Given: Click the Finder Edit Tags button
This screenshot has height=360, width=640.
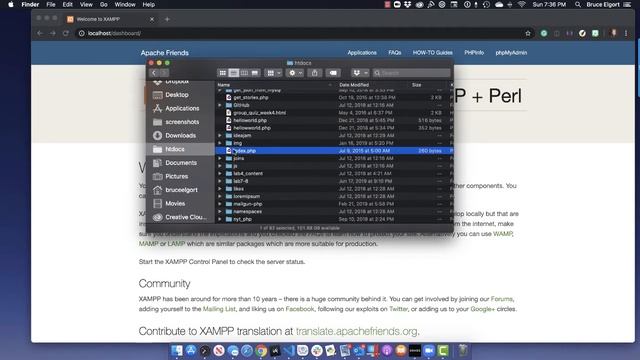Looking at the screenshot, I should point(333,73).
